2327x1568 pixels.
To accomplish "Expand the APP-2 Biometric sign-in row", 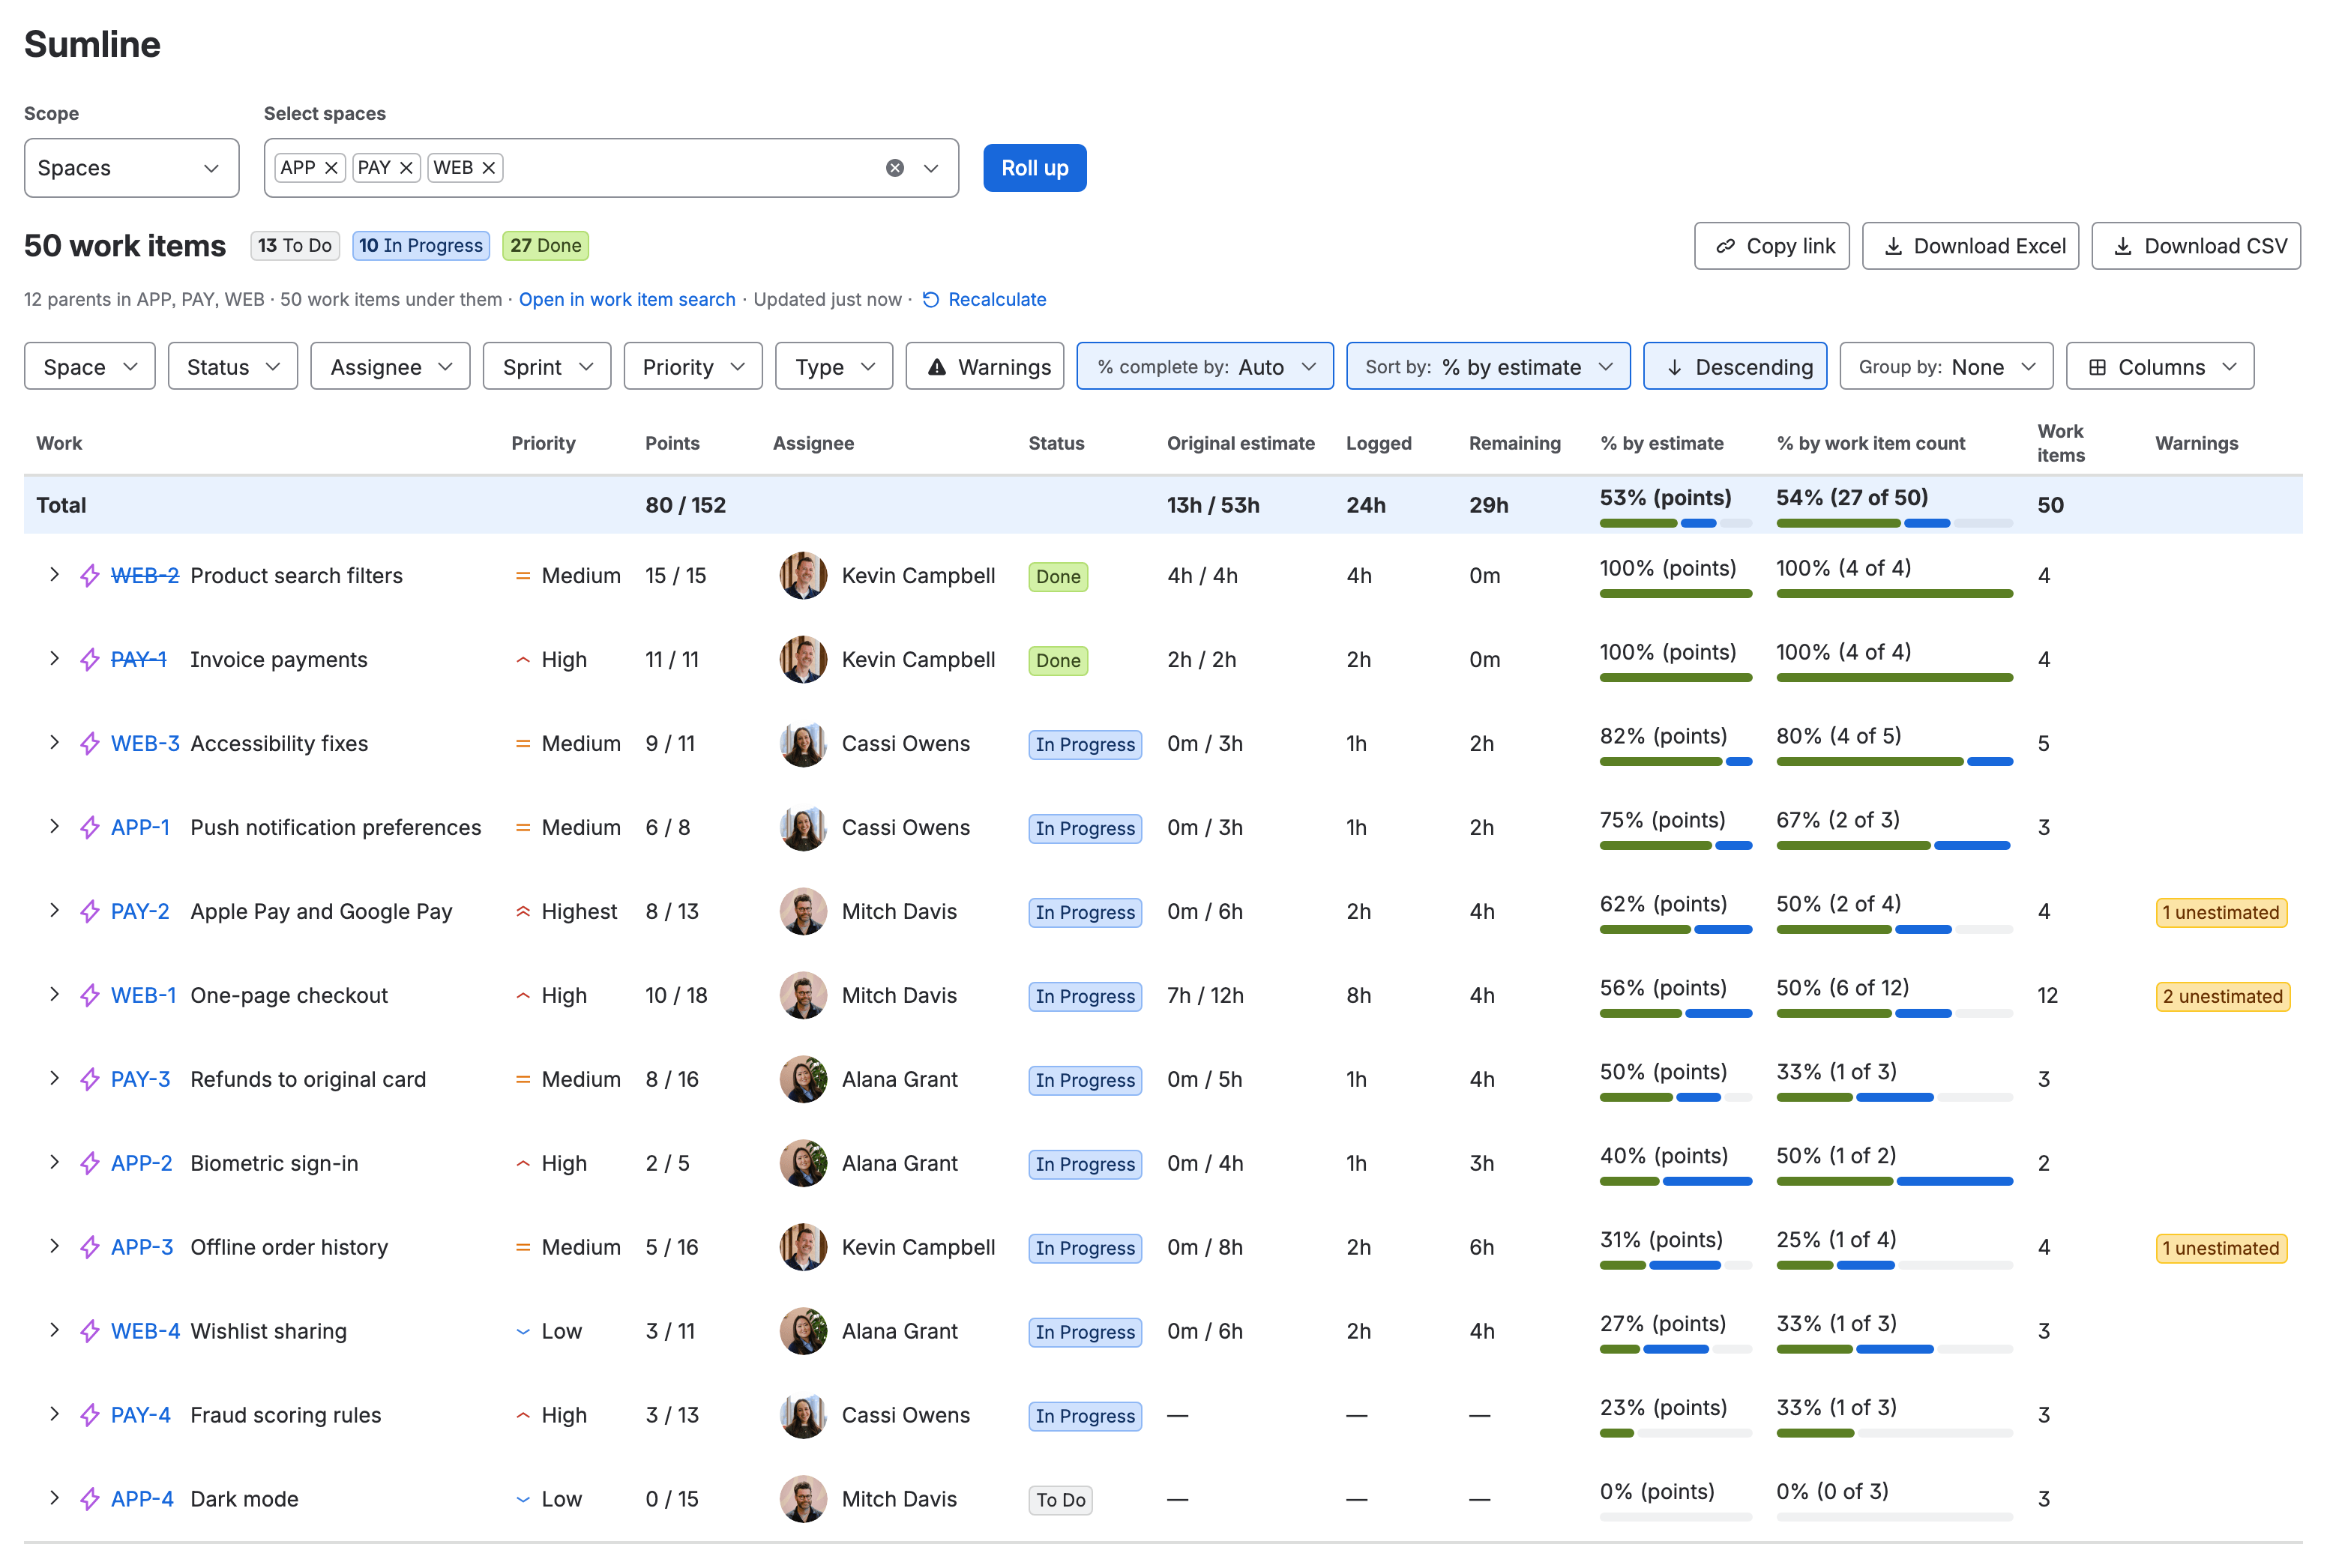I will click(54, 1163).
